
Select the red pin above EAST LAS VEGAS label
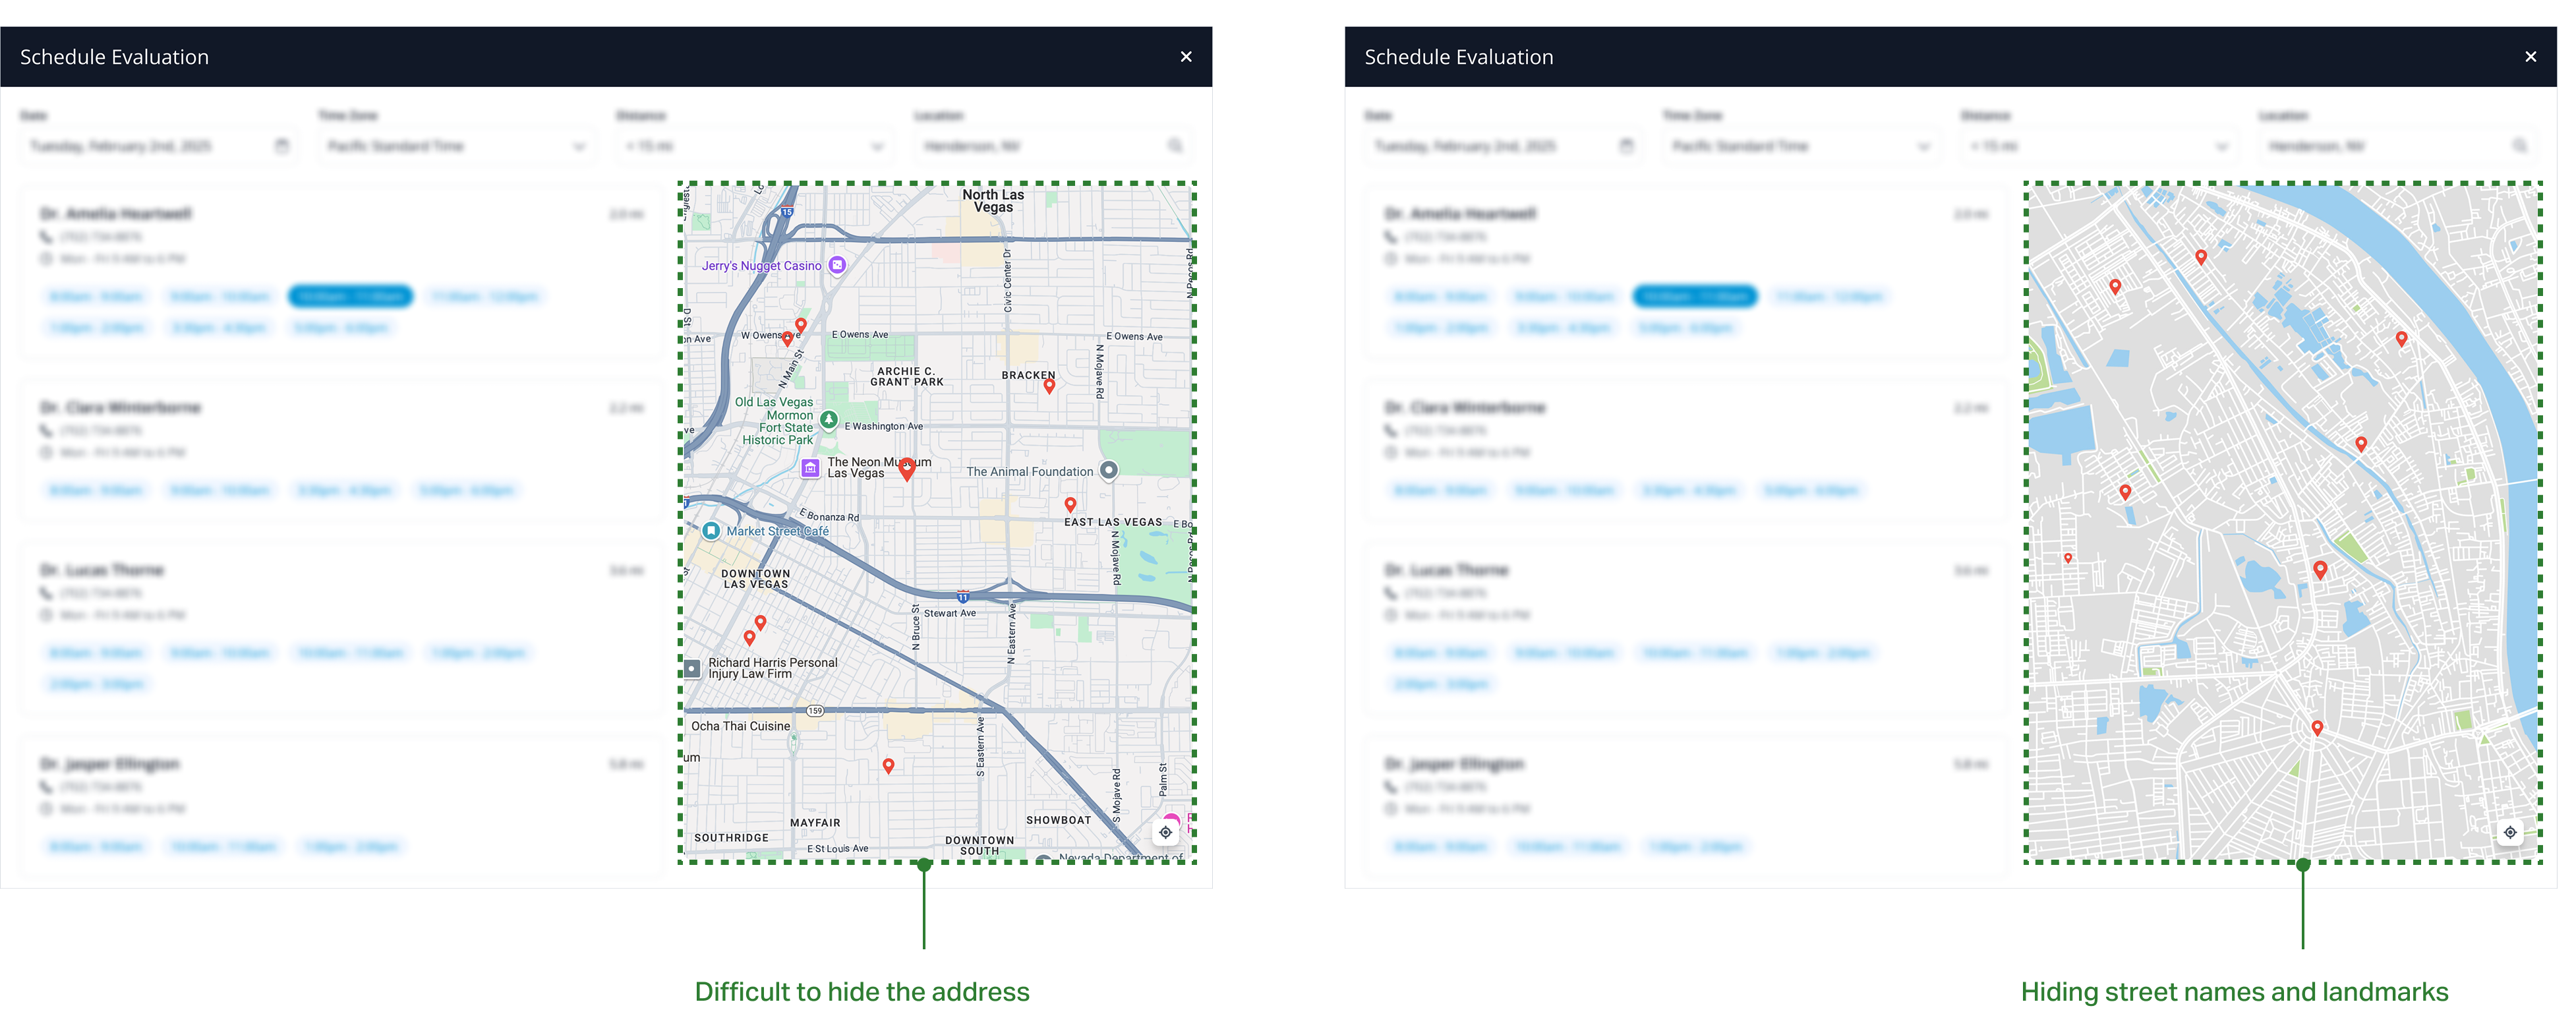pos(1070,505)
